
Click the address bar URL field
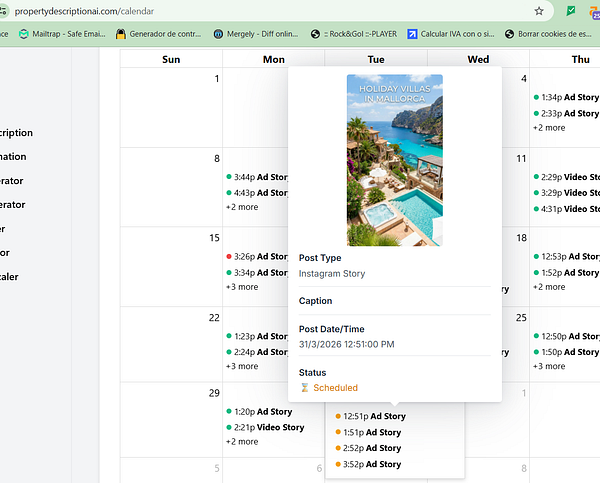[x=268, y=11]
